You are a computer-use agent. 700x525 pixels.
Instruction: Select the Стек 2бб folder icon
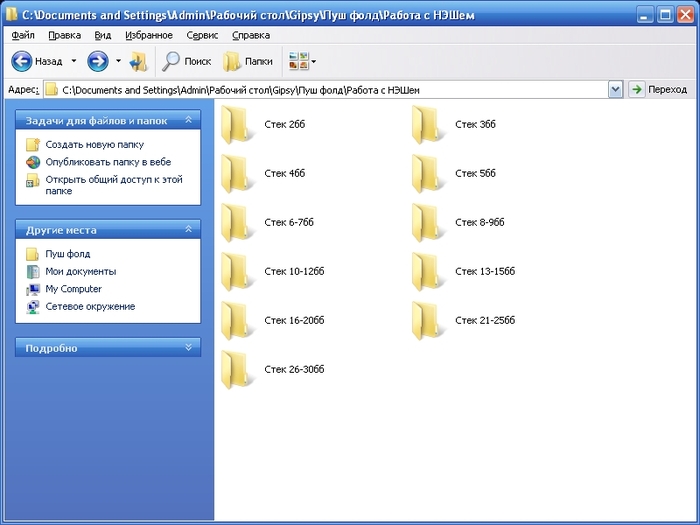coord(237,125)
